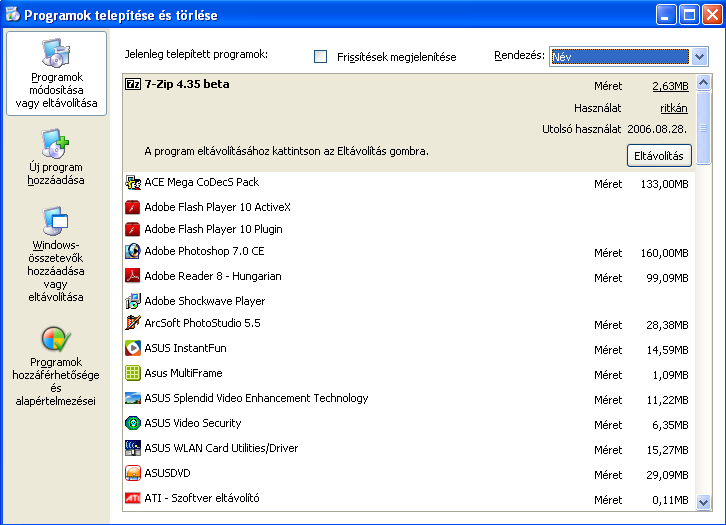Click the 99,09MB size value

pyautogui.click(x=667, y=278)
